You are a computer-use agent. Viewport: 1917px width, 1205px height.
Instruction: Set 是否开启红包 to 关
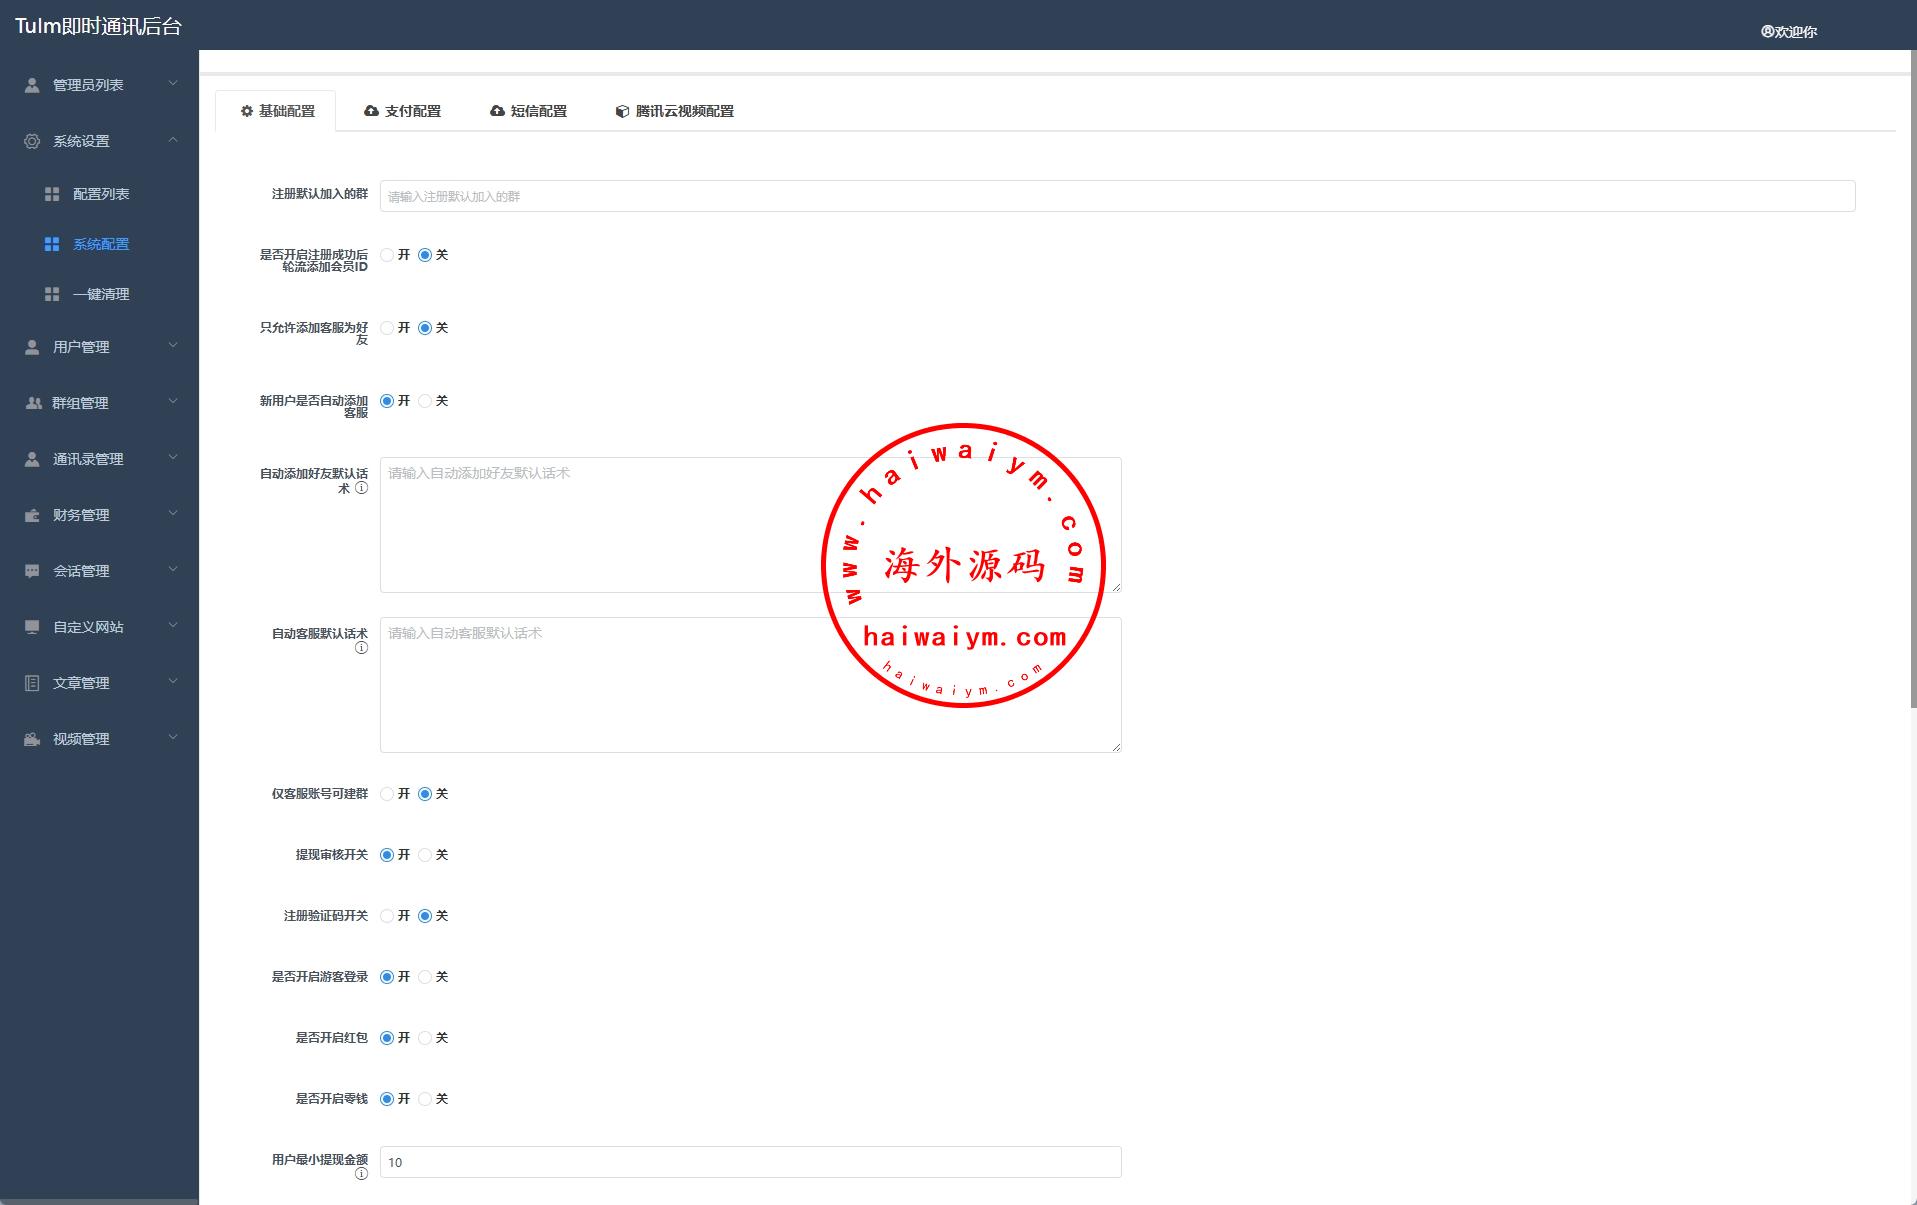point(425,1038)
